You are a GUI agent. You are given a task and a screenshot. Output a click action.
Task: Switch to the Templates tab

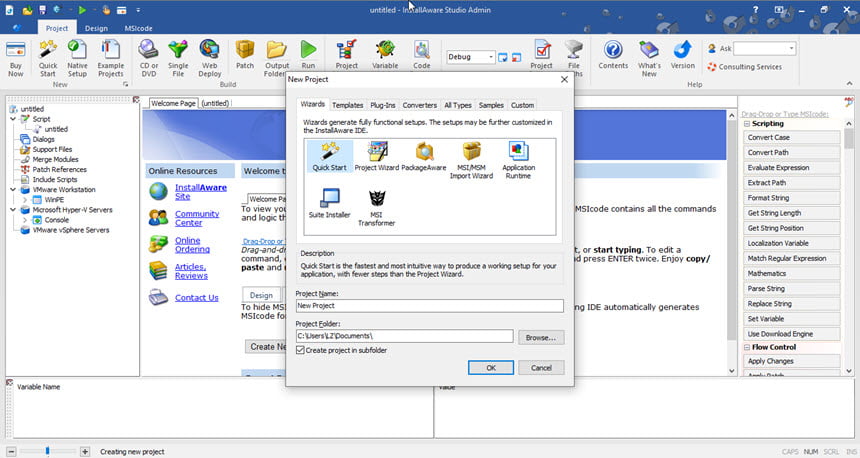(x=348, y=105)
